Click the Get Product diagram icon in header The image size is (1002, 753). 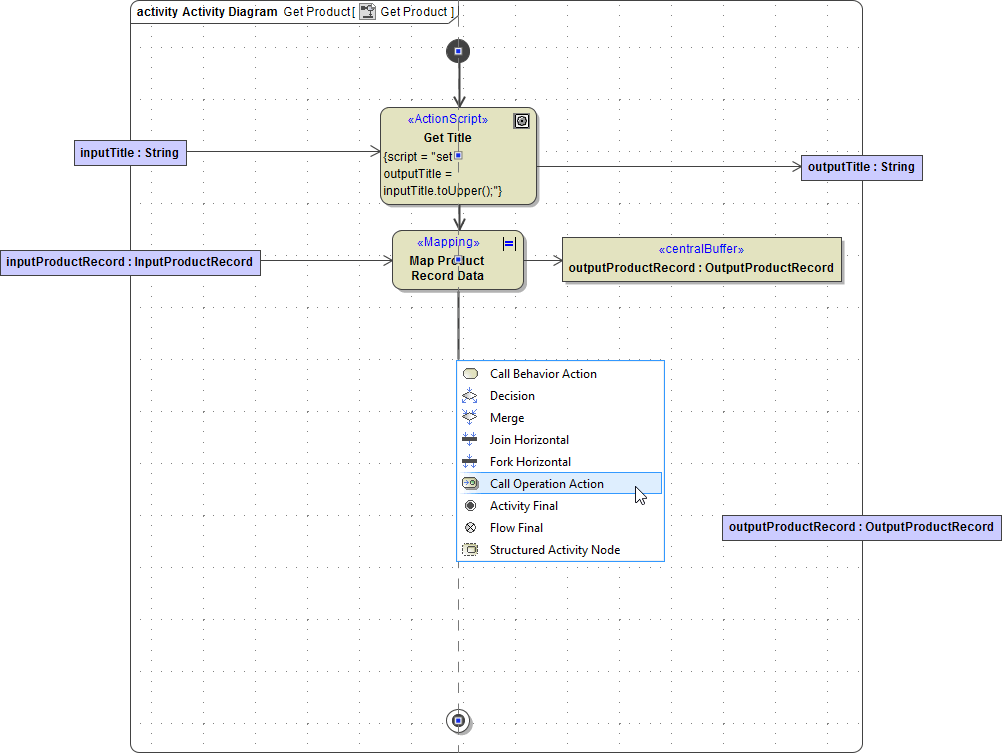(368, 12)
